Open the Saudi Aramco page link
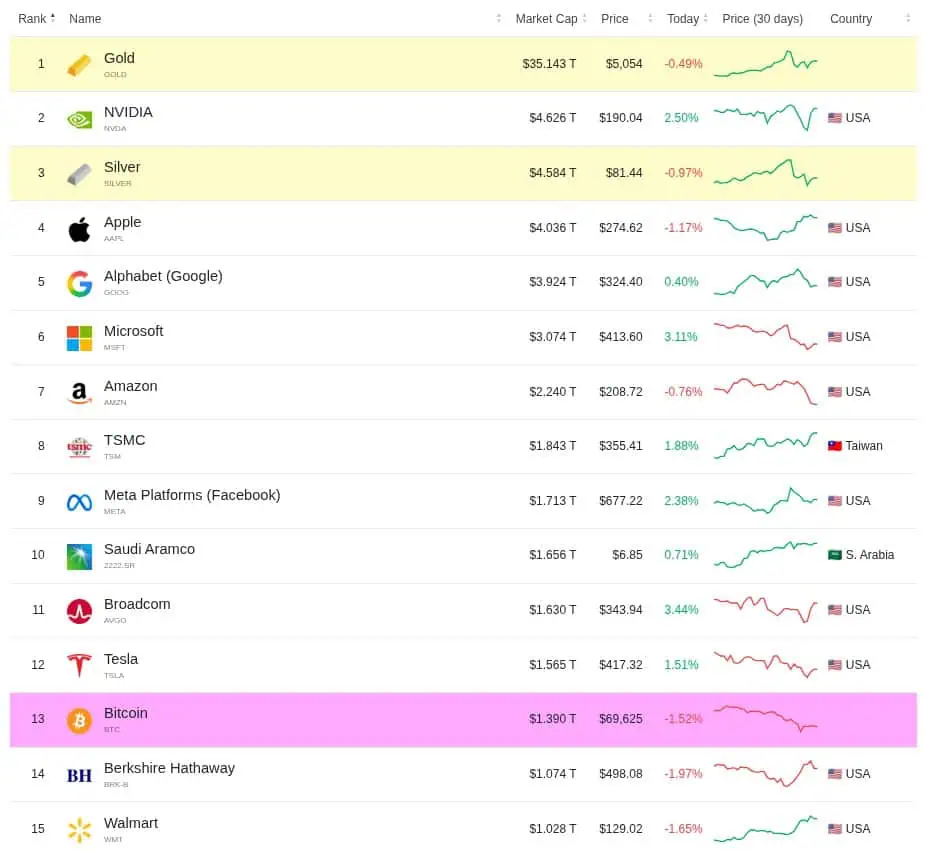 click(149, 549)
